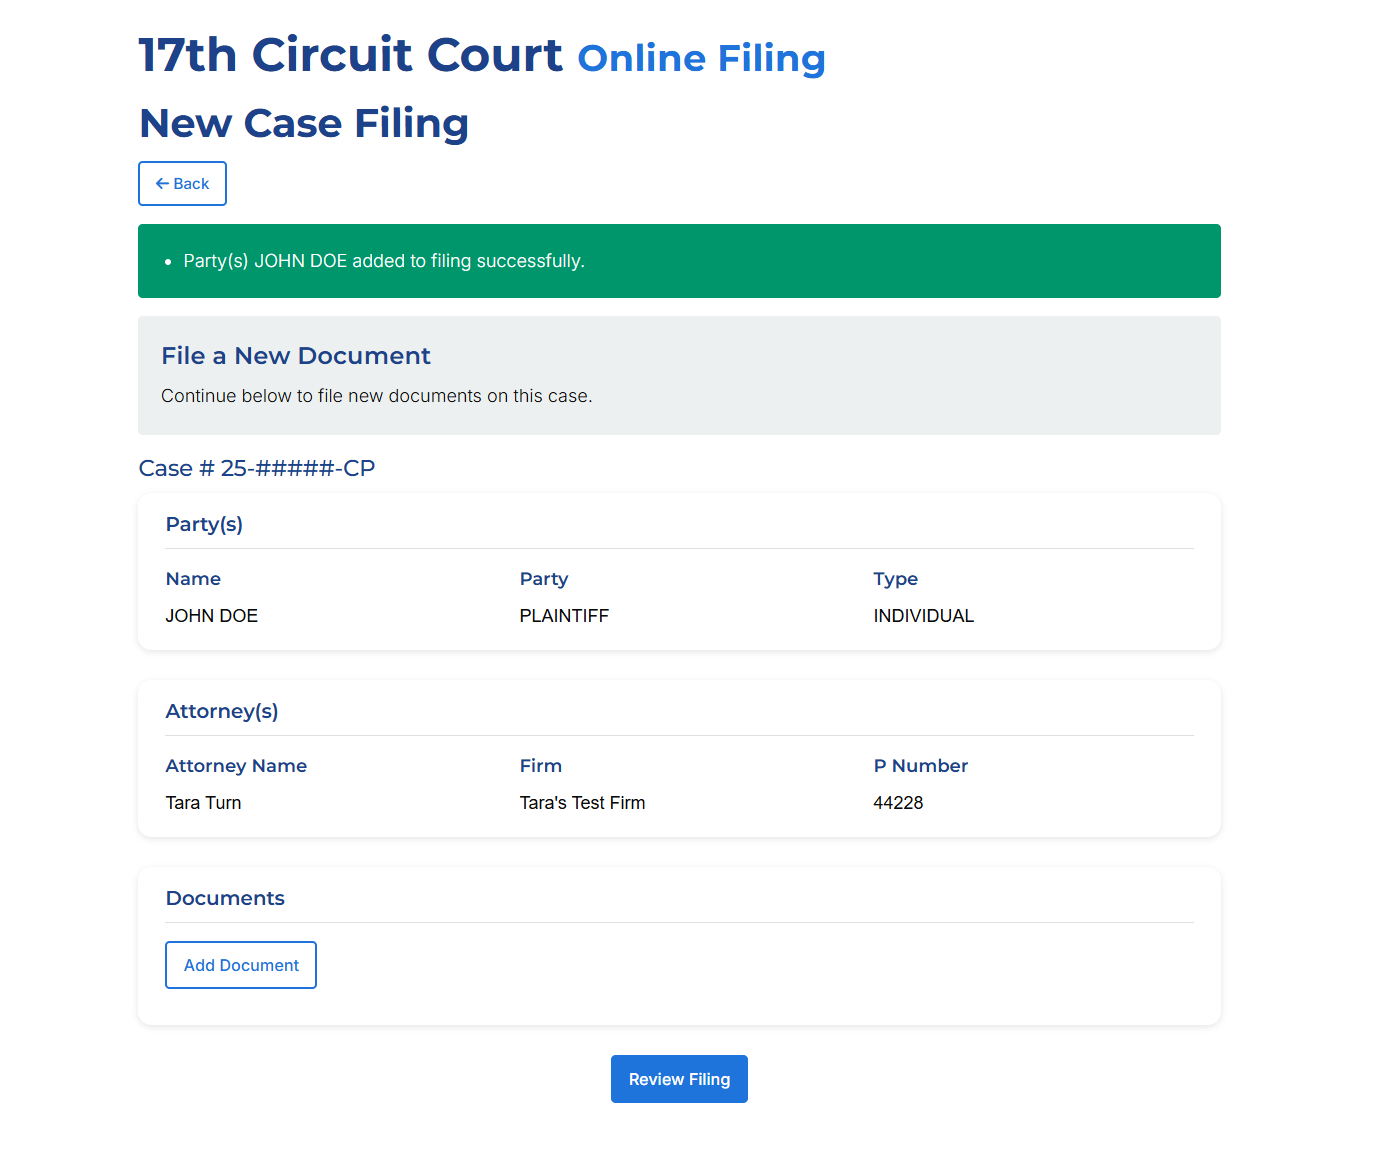This screenshot has height=1150, width=1387.
Task: Click the 17th Circuit Court title
Action: [x=350, y=55]
